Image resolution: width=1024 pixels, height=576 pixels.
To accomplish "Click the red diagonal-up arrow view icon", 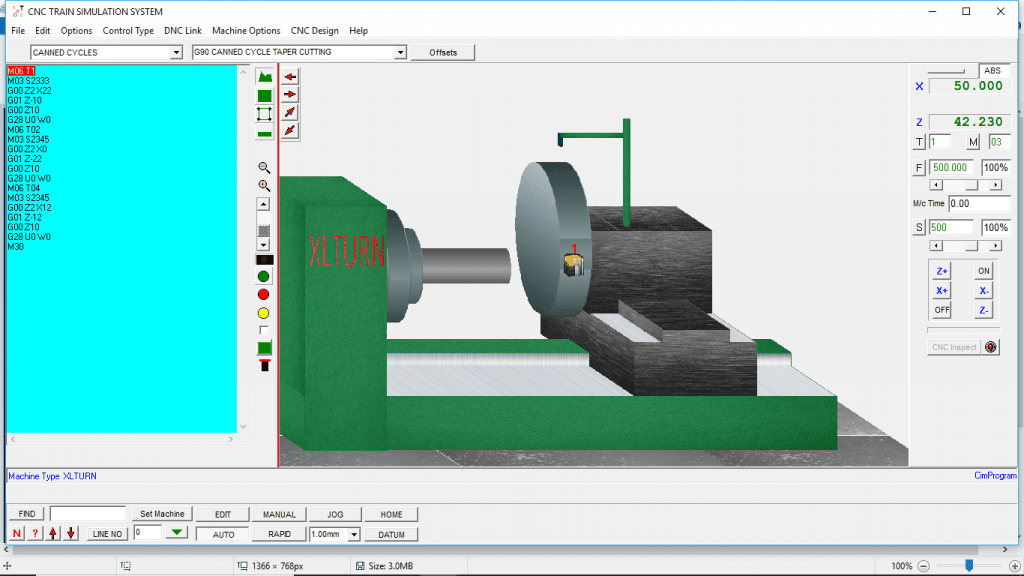I will (291, 113).
